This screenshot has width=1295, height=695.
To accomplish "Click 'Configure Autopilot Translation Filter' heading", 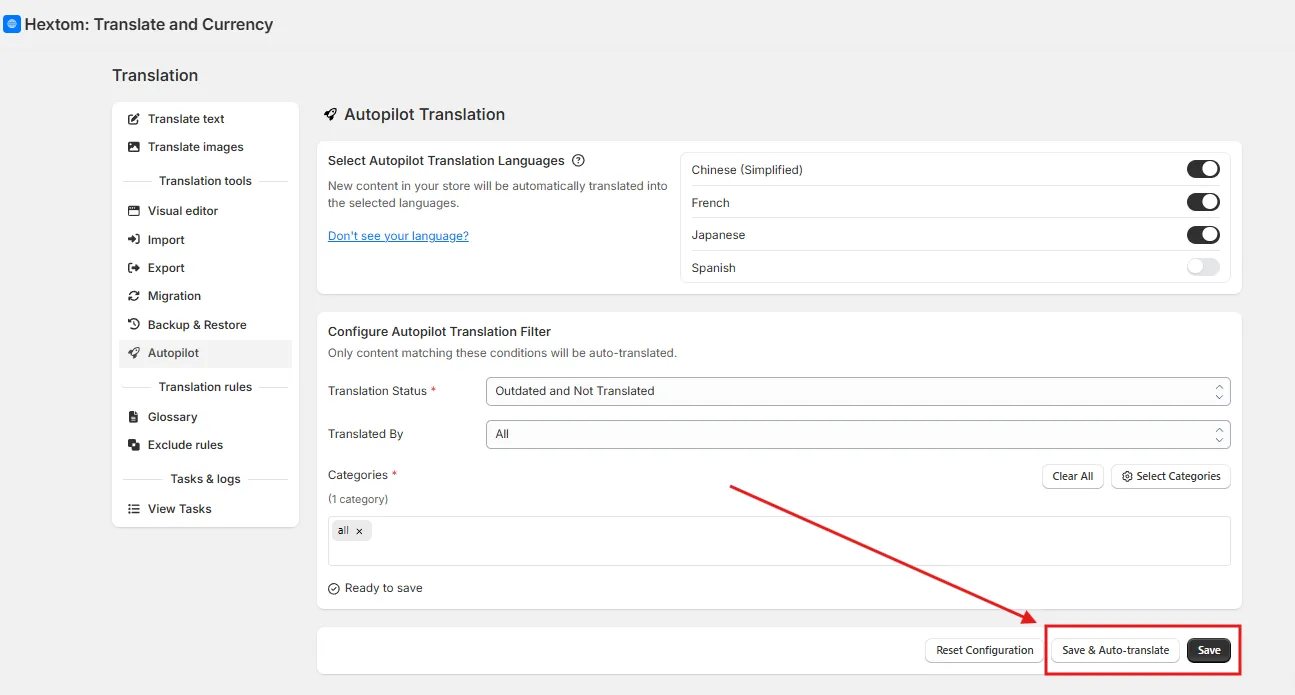I will click(x=439, y=331).
